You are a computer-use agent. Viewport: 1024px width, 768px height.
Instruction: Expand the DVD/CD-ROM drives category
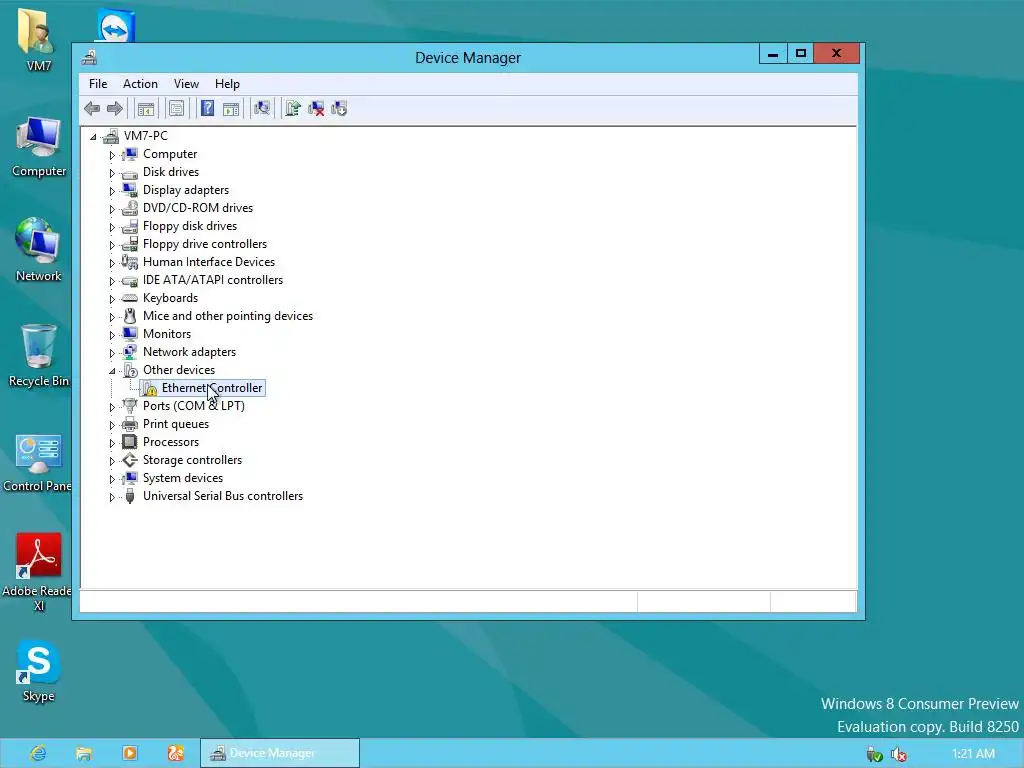tap(112, 209)
